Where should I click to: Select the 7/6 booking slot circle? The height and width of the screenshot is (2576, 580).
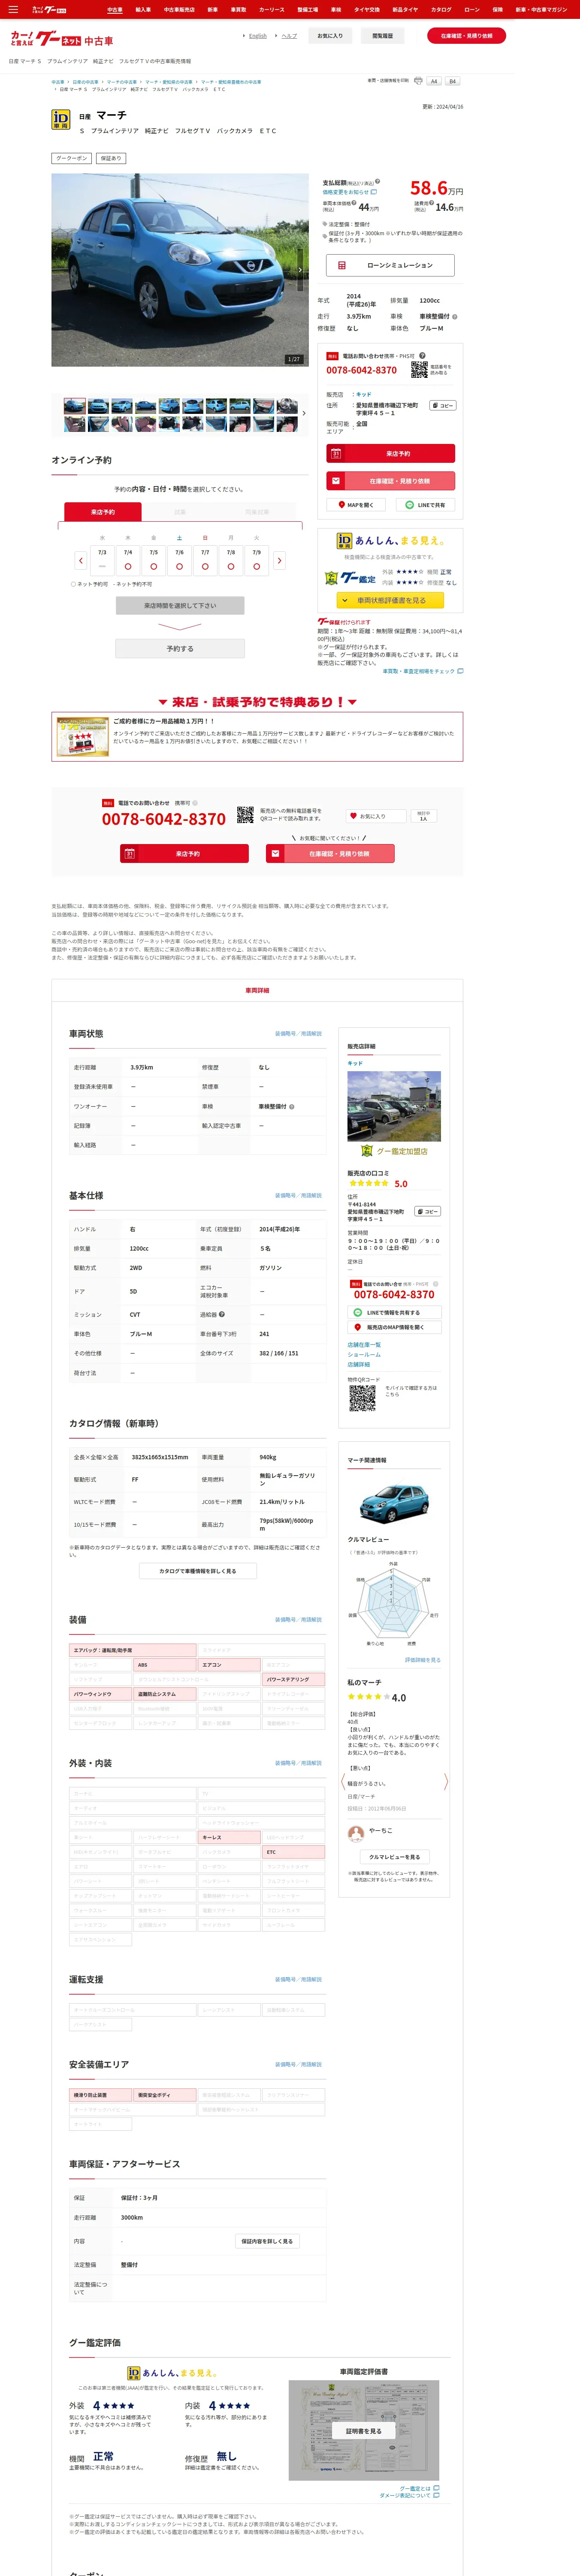pos(180,566)
